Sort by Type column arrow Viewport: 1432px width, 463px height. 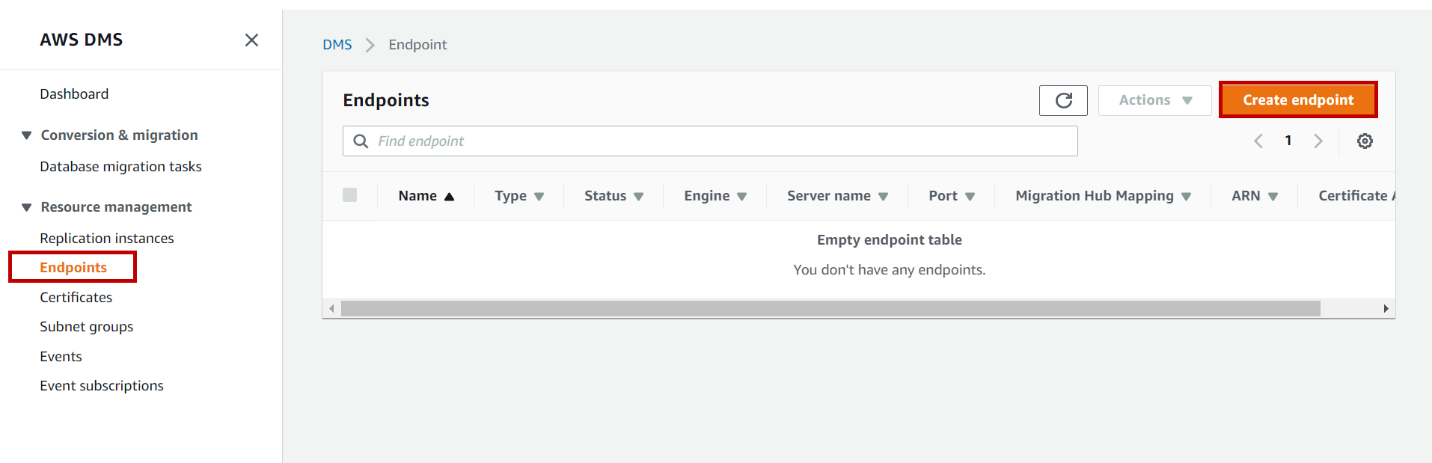[x=539, y=196]
